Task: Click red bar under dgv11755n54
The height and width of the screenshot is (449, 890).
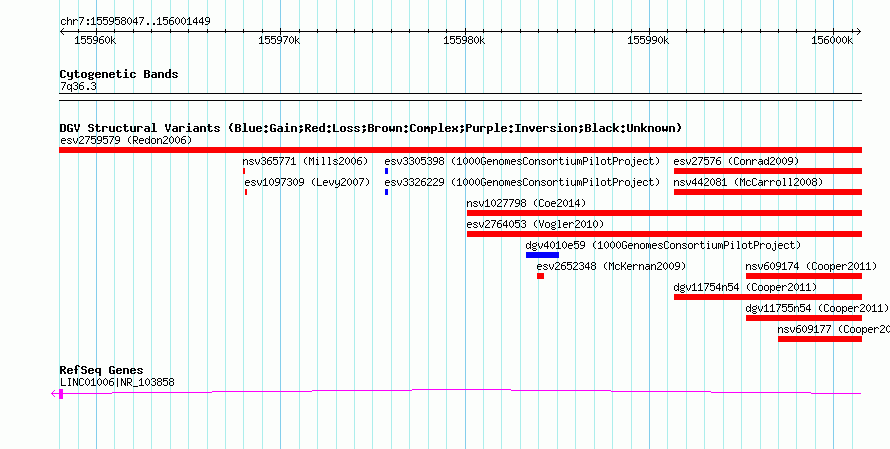Action: 804,318
